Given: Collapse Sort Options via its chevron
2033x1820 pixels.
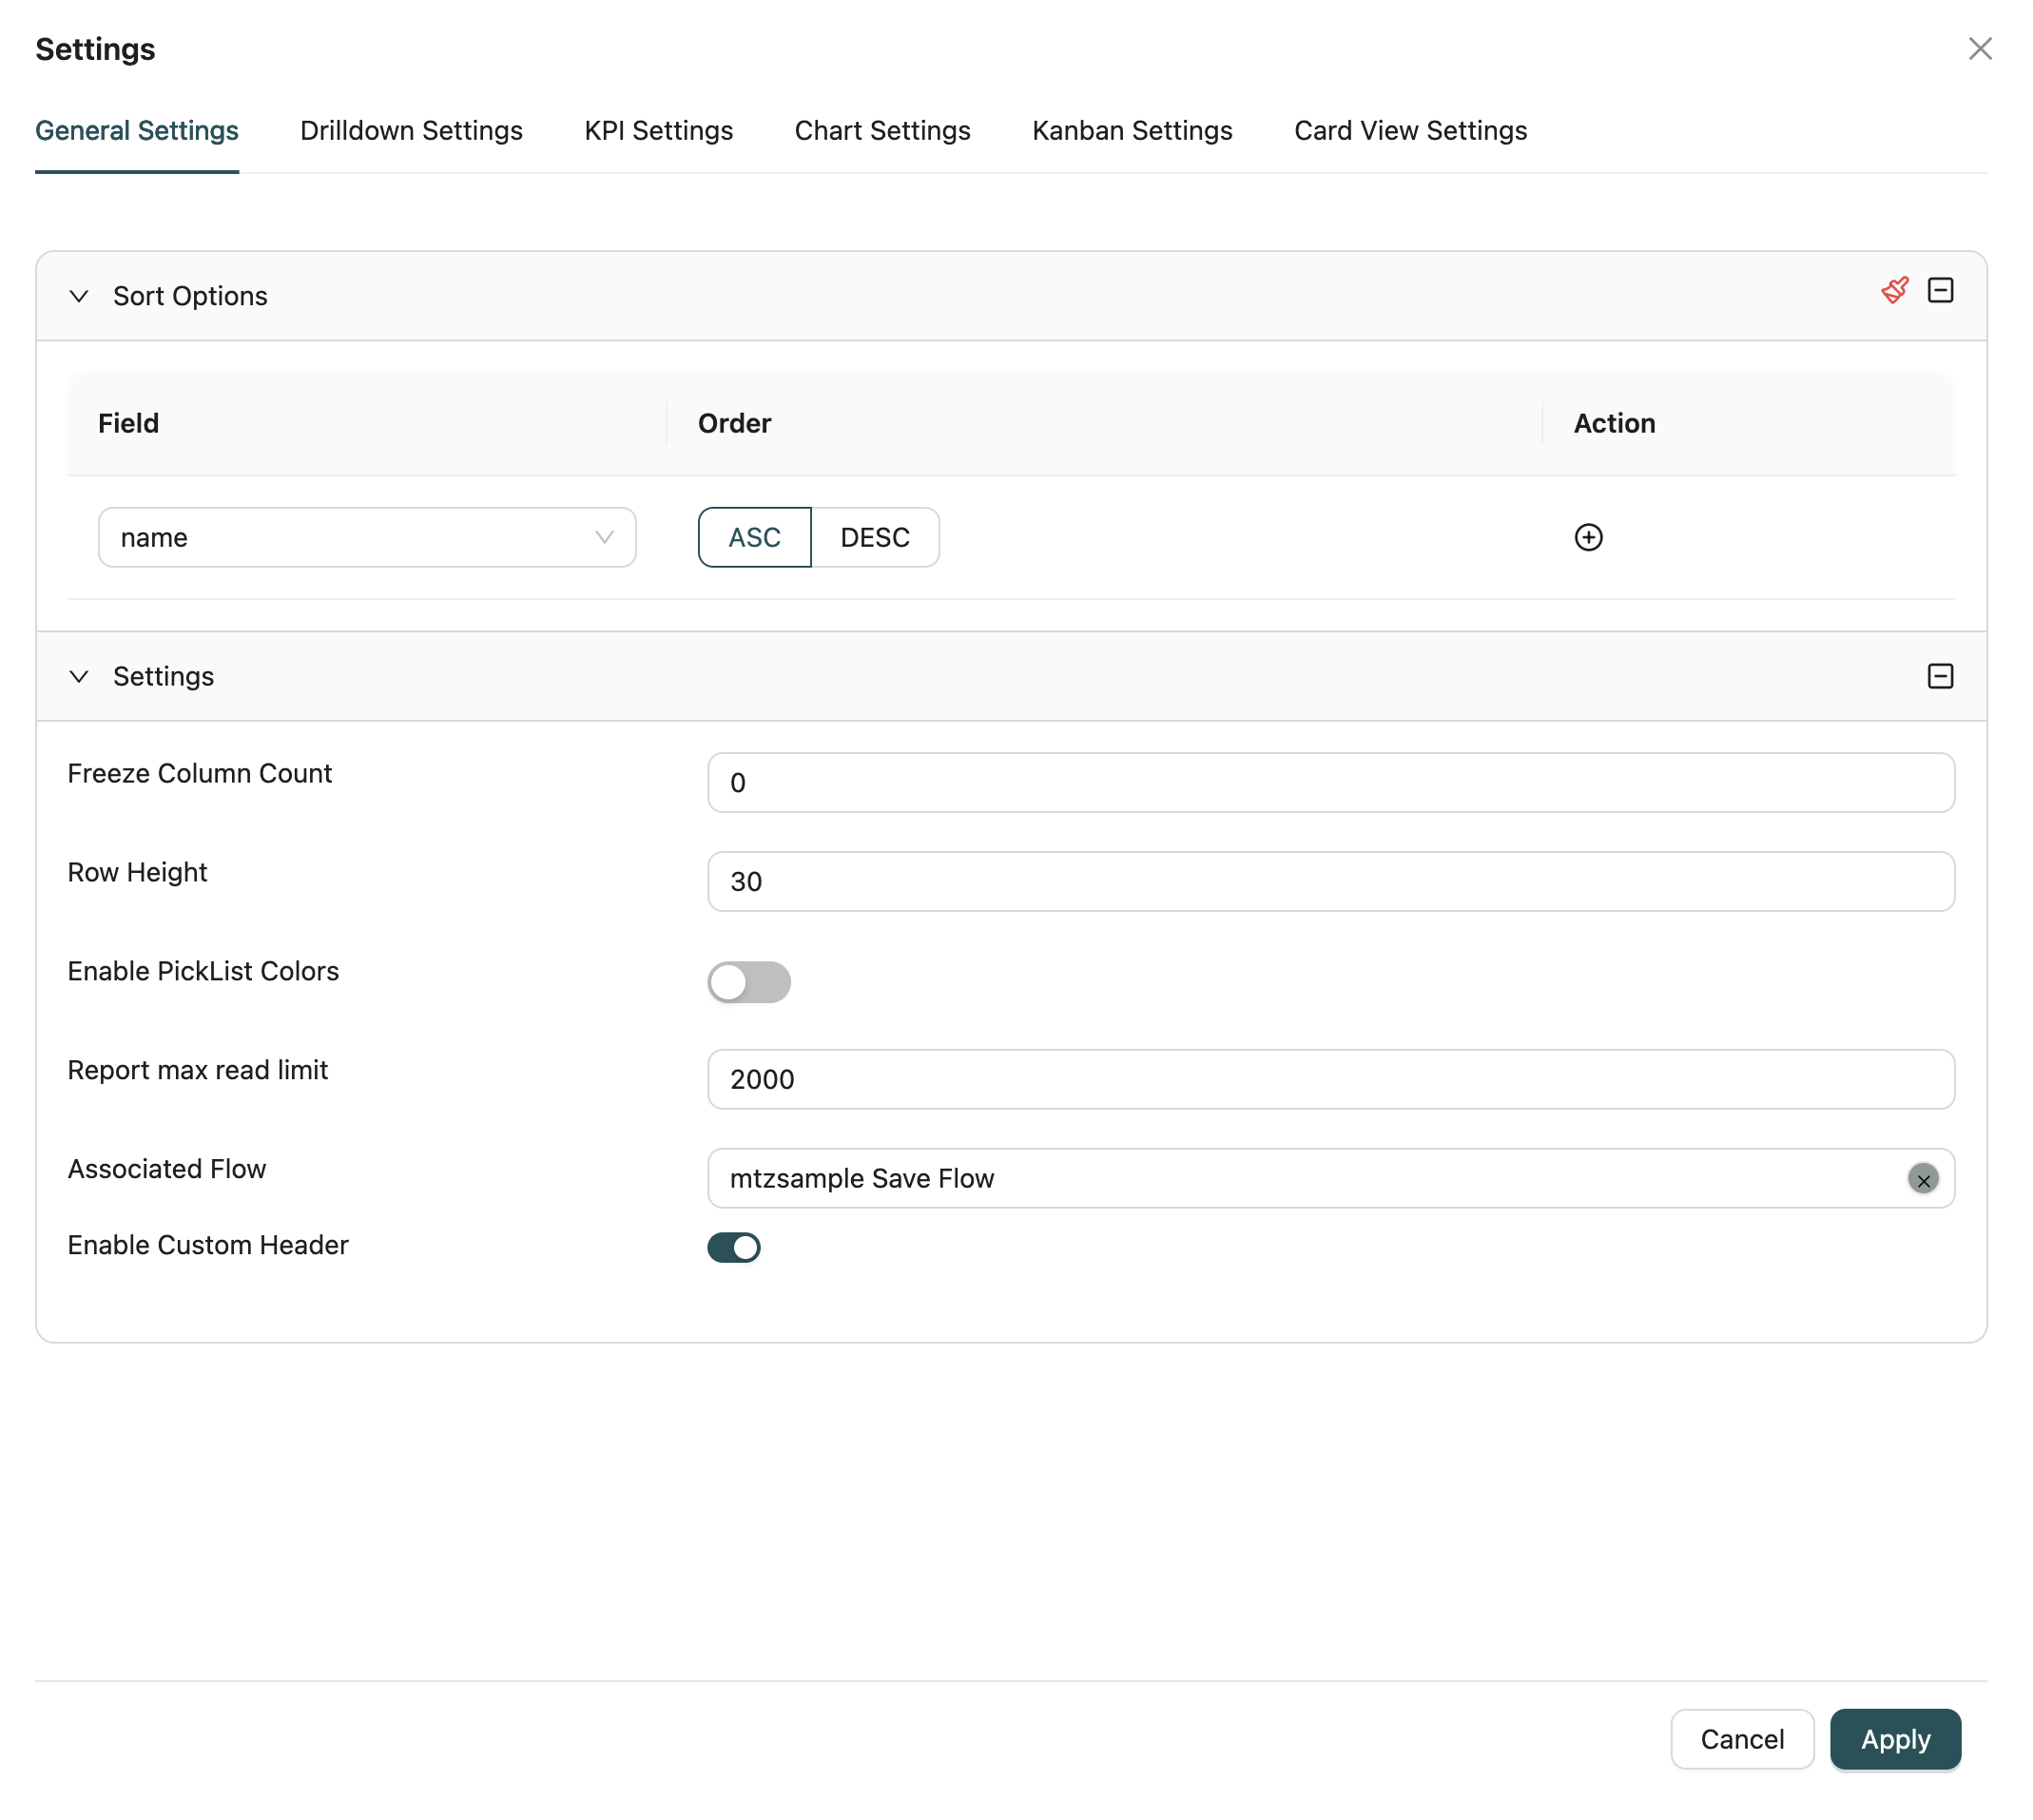Looking at the screenshot, I should (x=80, y=296).
